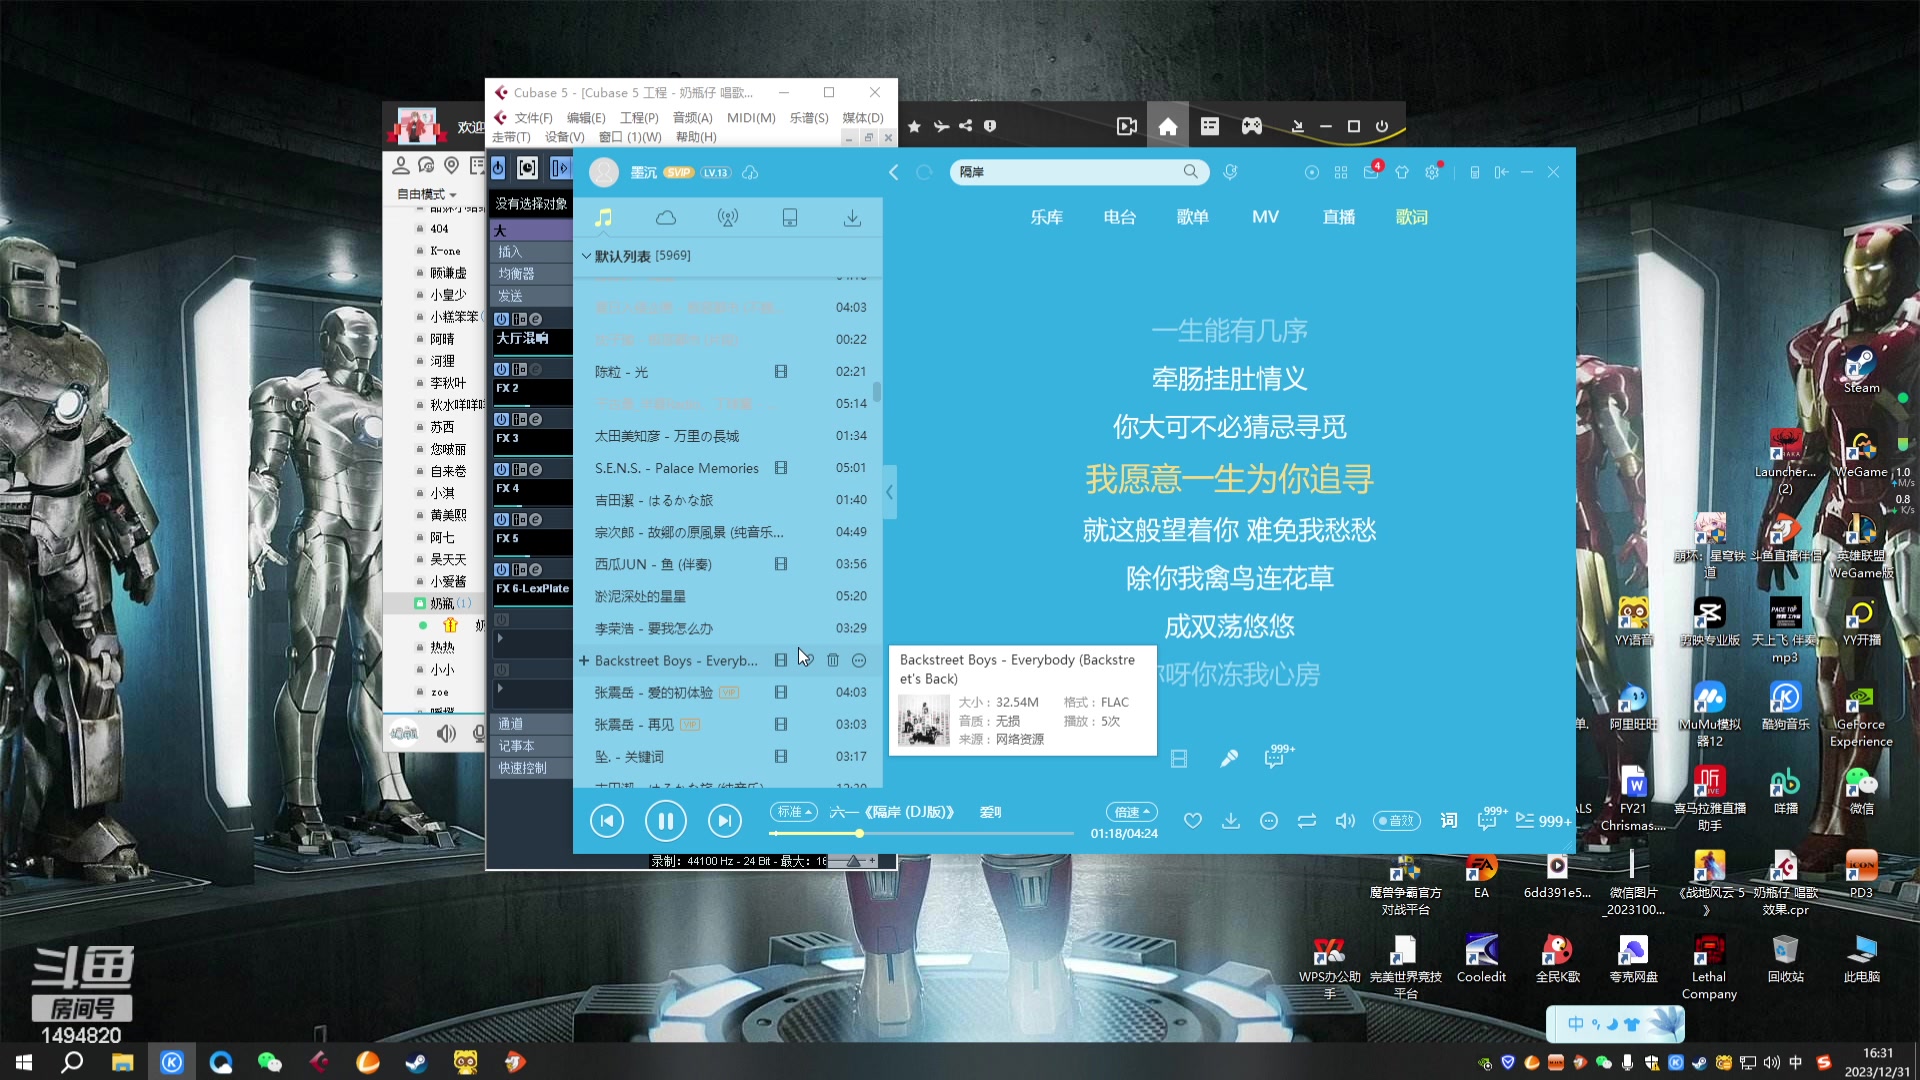
Task: Open the cloud music tab icon
Action: tap(666, 218)
